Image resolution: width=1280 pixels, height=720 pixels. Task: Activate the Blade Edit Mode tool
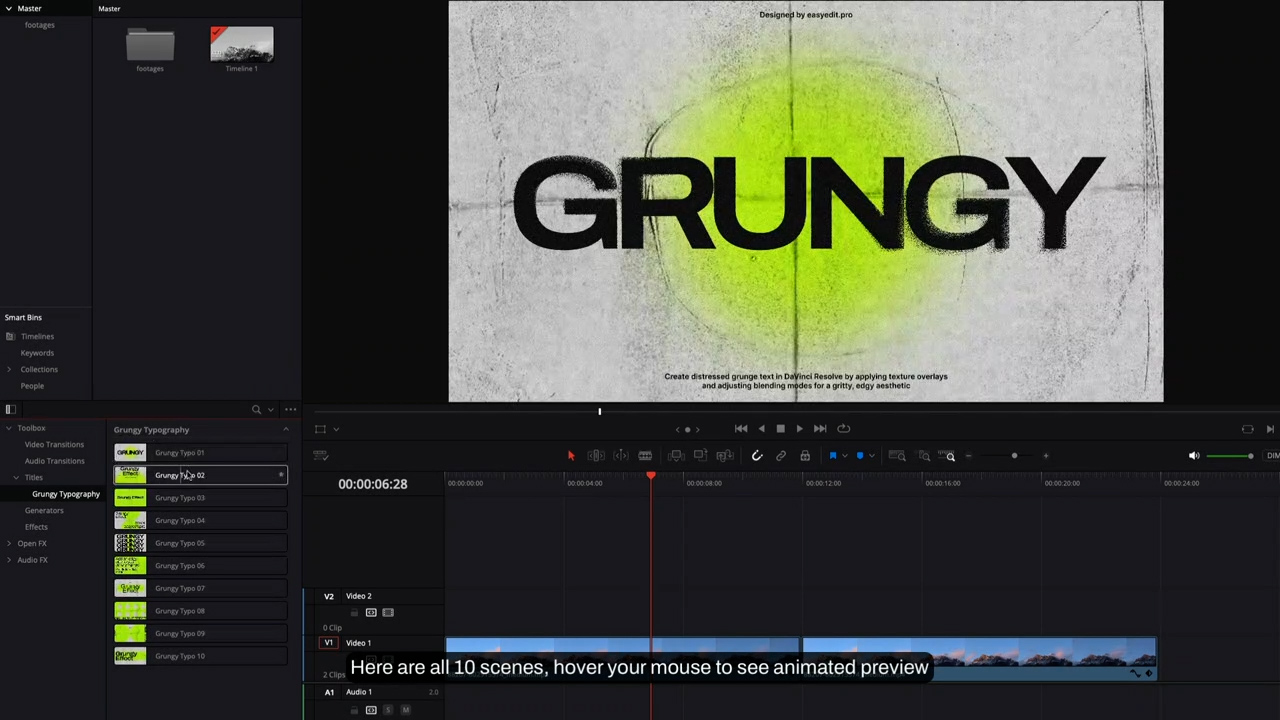(645, 456)
